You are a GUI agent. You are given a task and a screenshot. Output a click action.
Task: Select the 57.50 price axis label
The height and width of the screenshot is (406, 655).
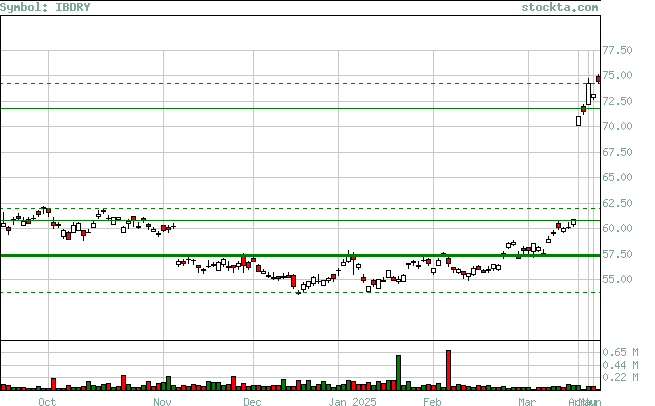coord(617,254)
